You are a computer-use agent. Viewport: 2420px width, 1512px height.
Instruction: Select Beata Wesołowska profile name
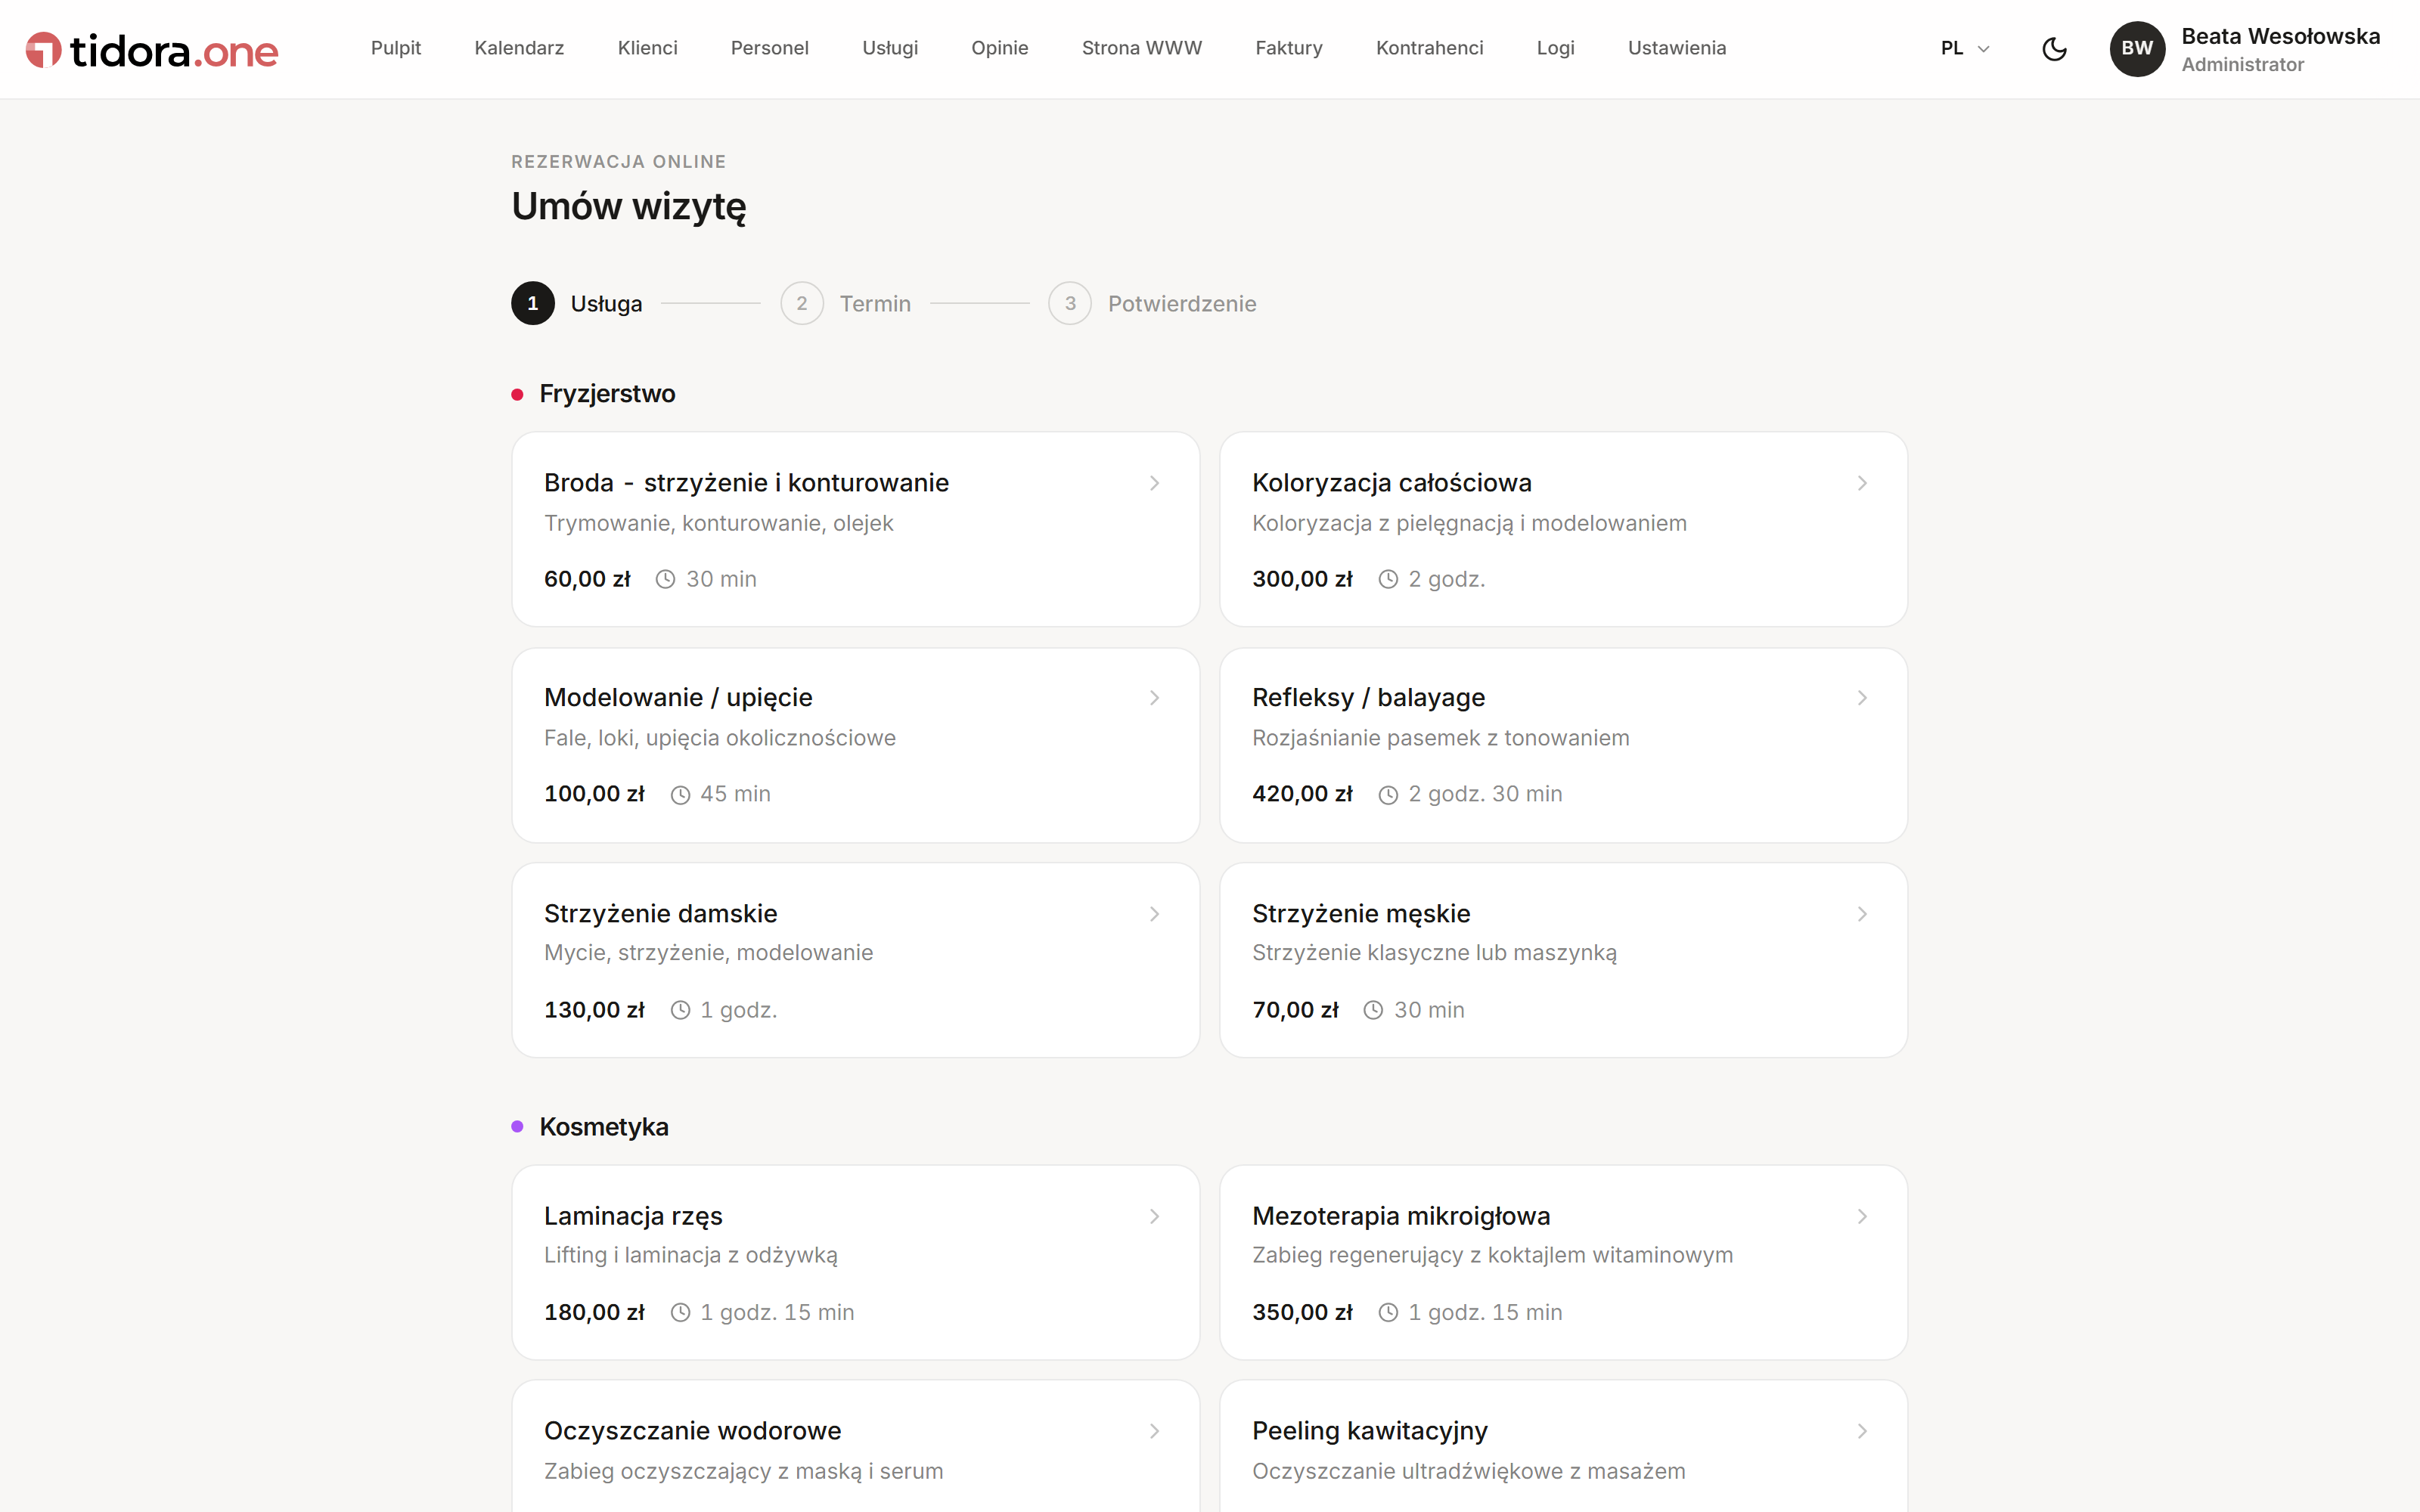tap(2280, 36)
